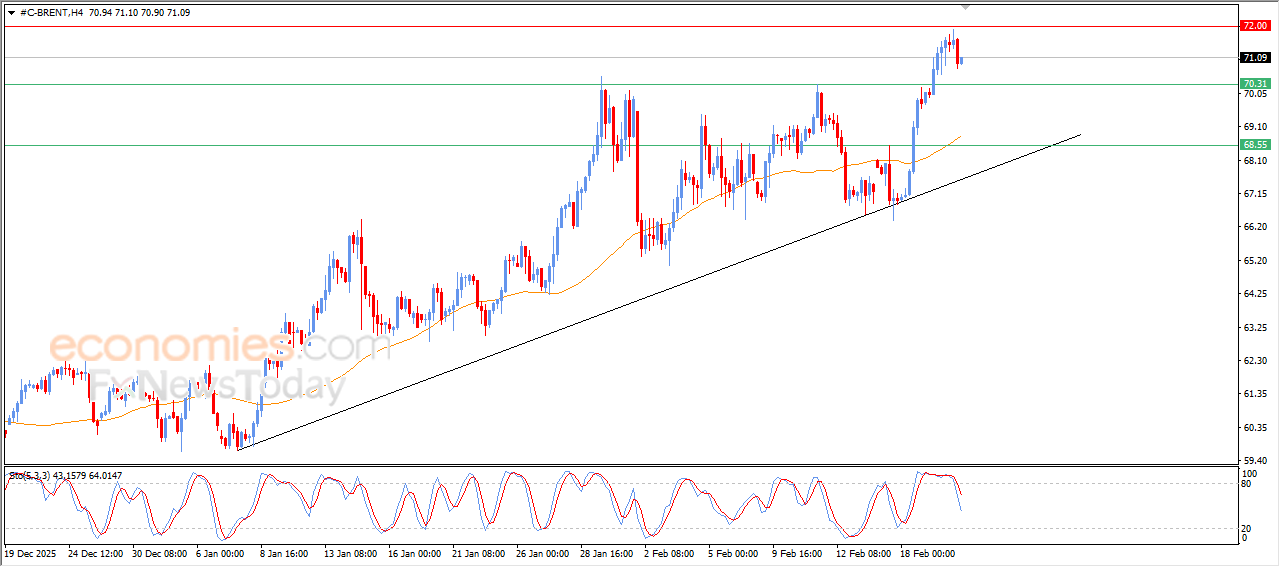The image size is (1280, 567).
Task: Click the 68.55 green price tag
Action: 1255,145
